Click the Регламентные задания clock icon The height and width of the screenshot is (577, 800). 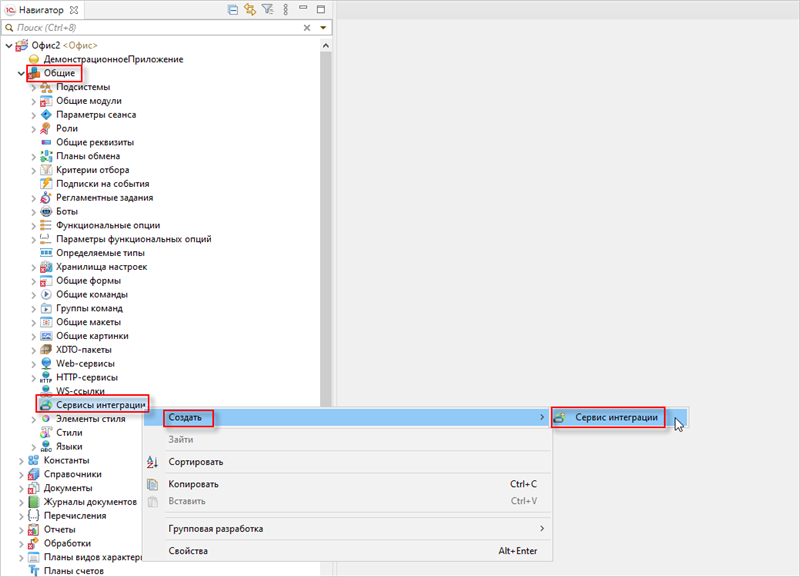[x=46, y=198]
